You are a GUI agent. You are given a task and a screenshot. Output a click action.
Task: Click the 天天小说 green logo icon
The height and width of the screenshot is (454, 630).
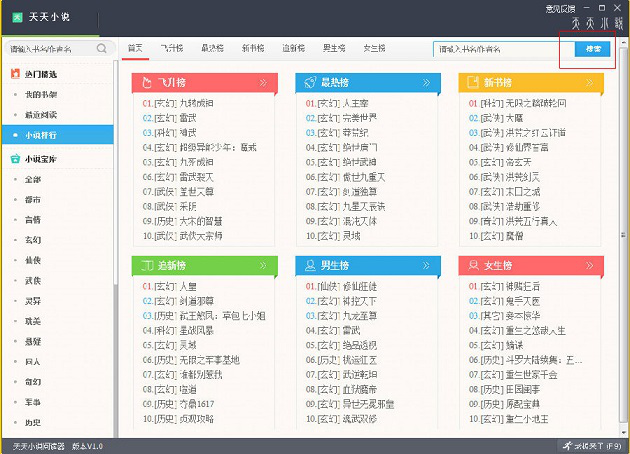click(17, 17)
